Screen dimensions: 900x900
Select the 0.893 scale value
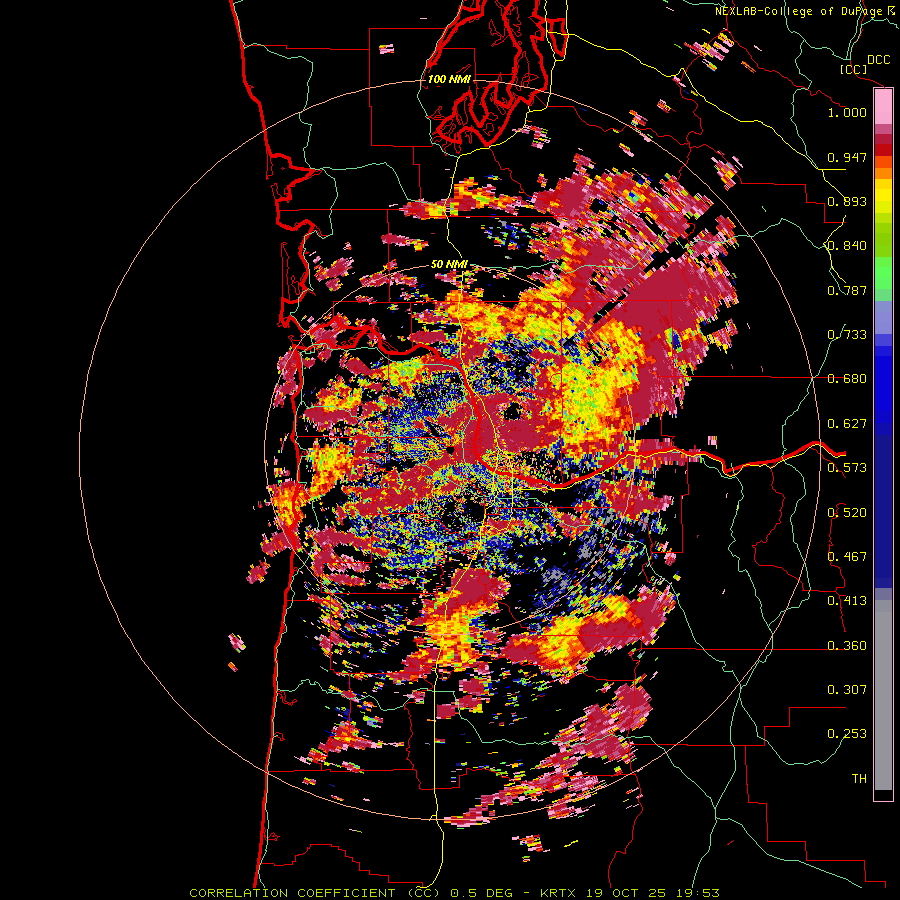point(847,201)
